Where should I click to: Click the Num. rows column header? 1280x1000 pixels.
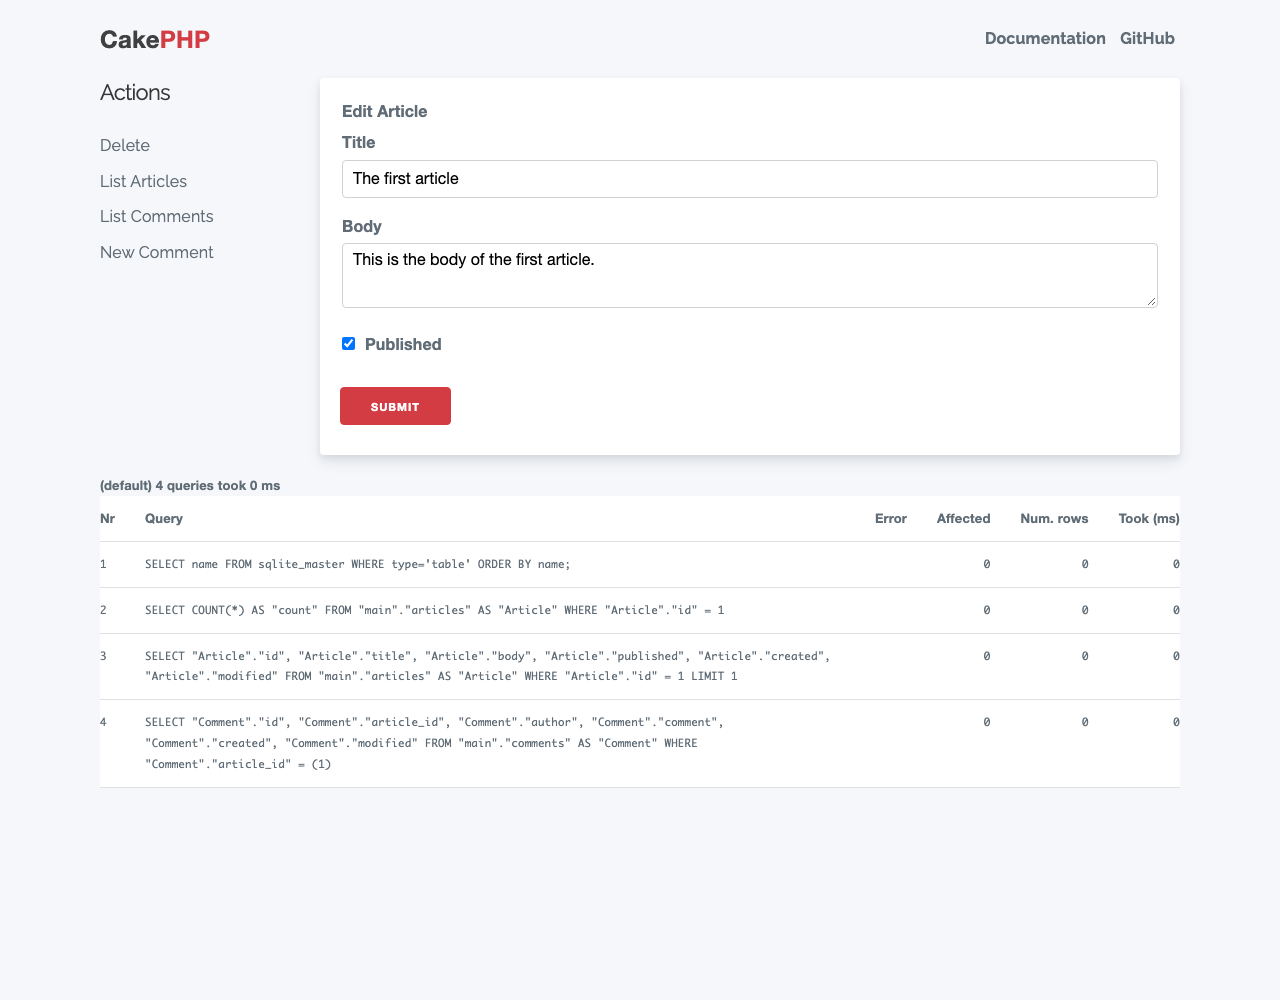(1054, 518)
